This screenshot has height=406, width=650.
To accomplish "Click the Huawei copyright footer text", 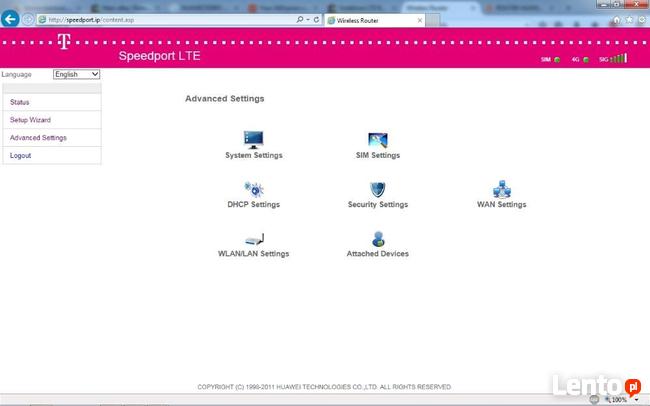I will pyautogui.click(x=324, y=387).
